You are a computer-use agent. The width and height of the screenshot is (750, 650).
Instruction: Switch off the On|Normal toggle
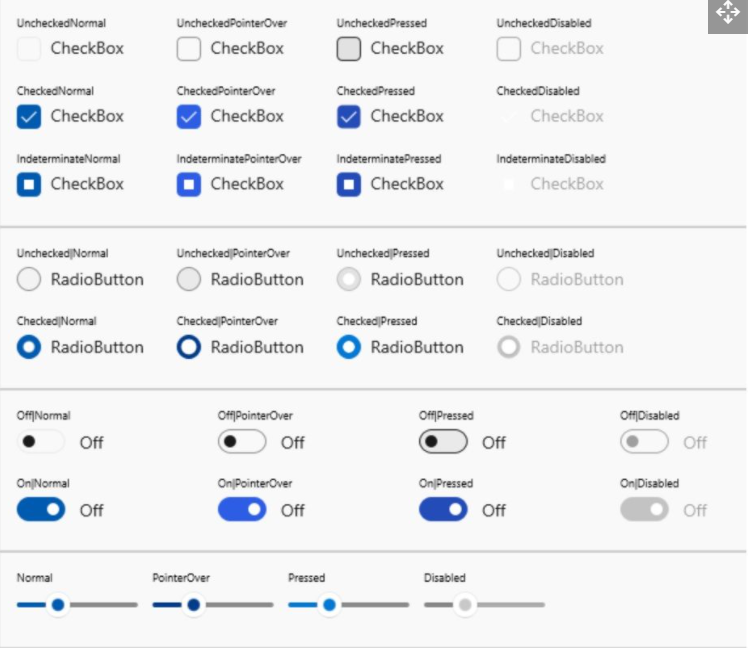click(41, 510)
